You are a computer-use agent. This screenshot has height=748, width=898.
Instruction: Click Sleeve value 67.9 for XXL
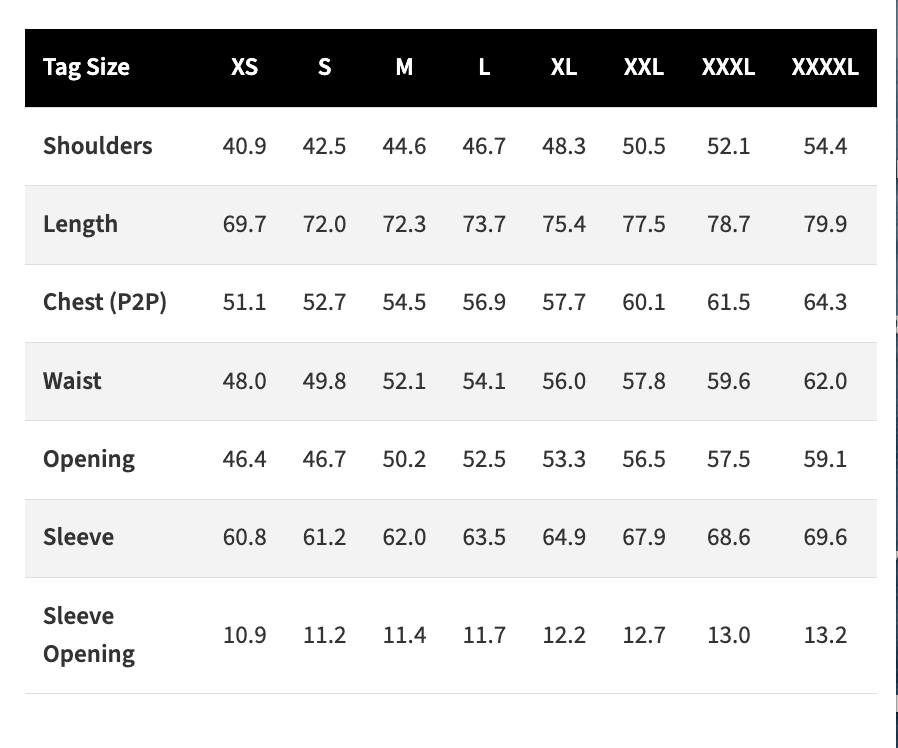(x=644, y=537)
